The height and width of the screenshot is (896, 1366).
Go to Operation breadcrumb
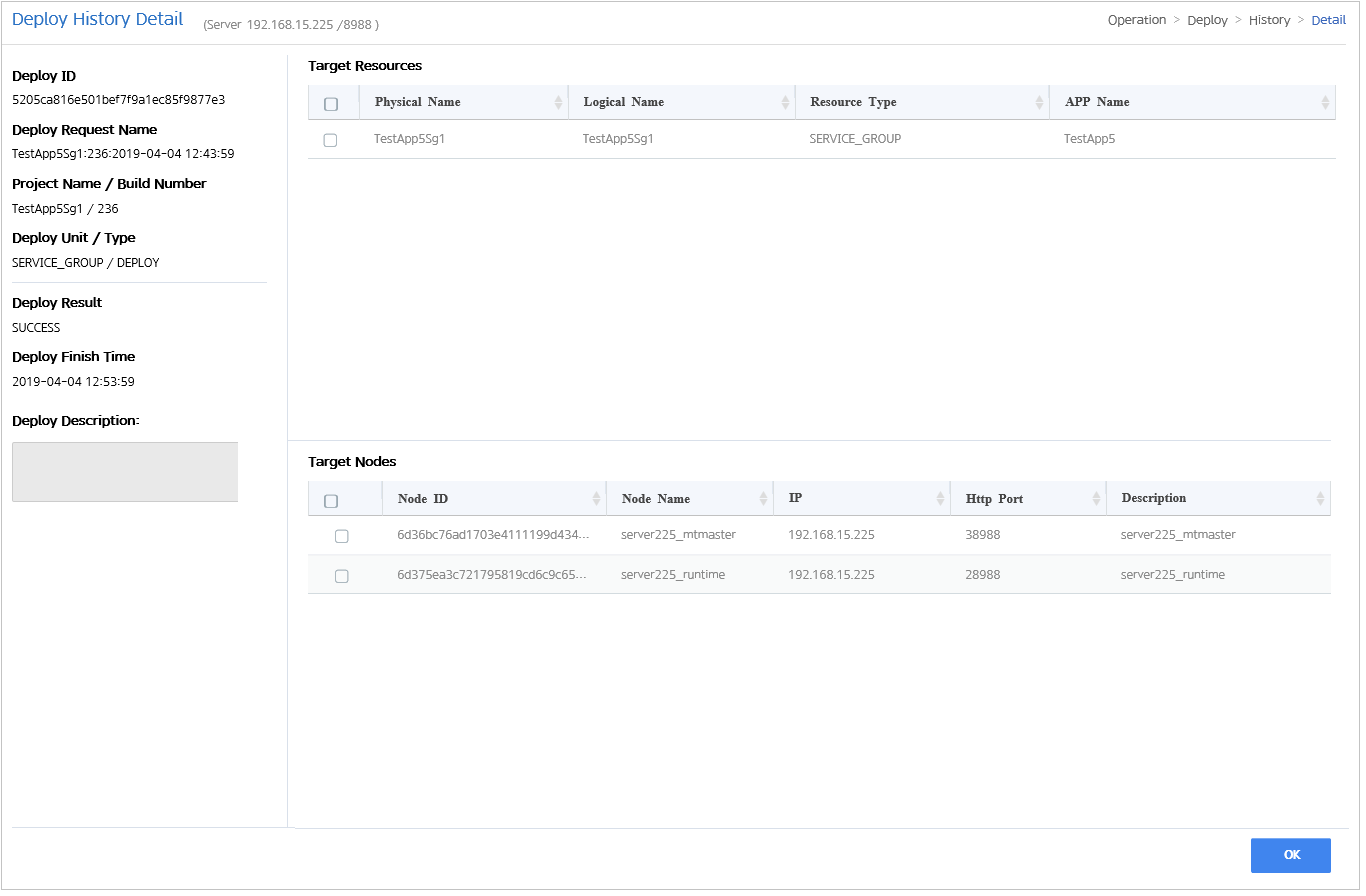1137,20
